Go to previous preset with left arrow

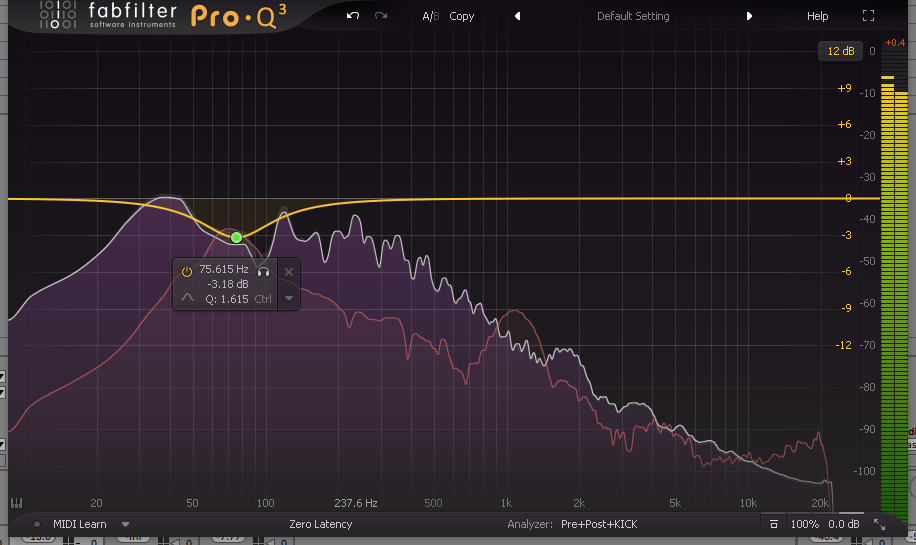517,16
